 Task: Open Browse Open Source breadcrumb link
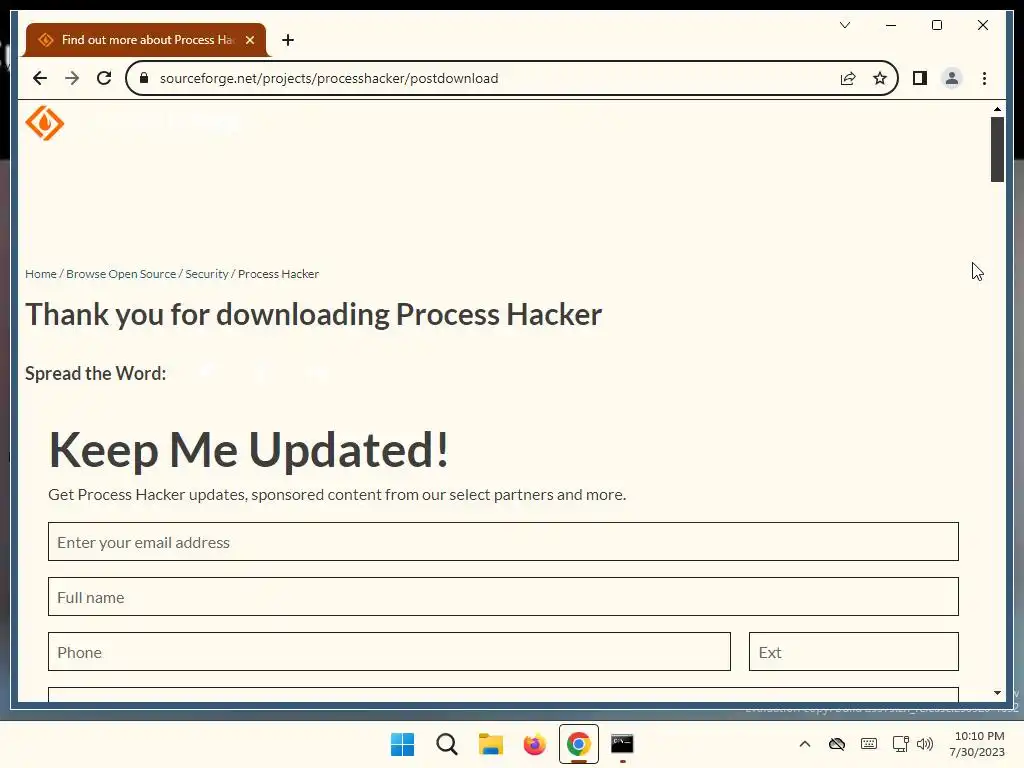pyautogui.click(x=121, y=274)
